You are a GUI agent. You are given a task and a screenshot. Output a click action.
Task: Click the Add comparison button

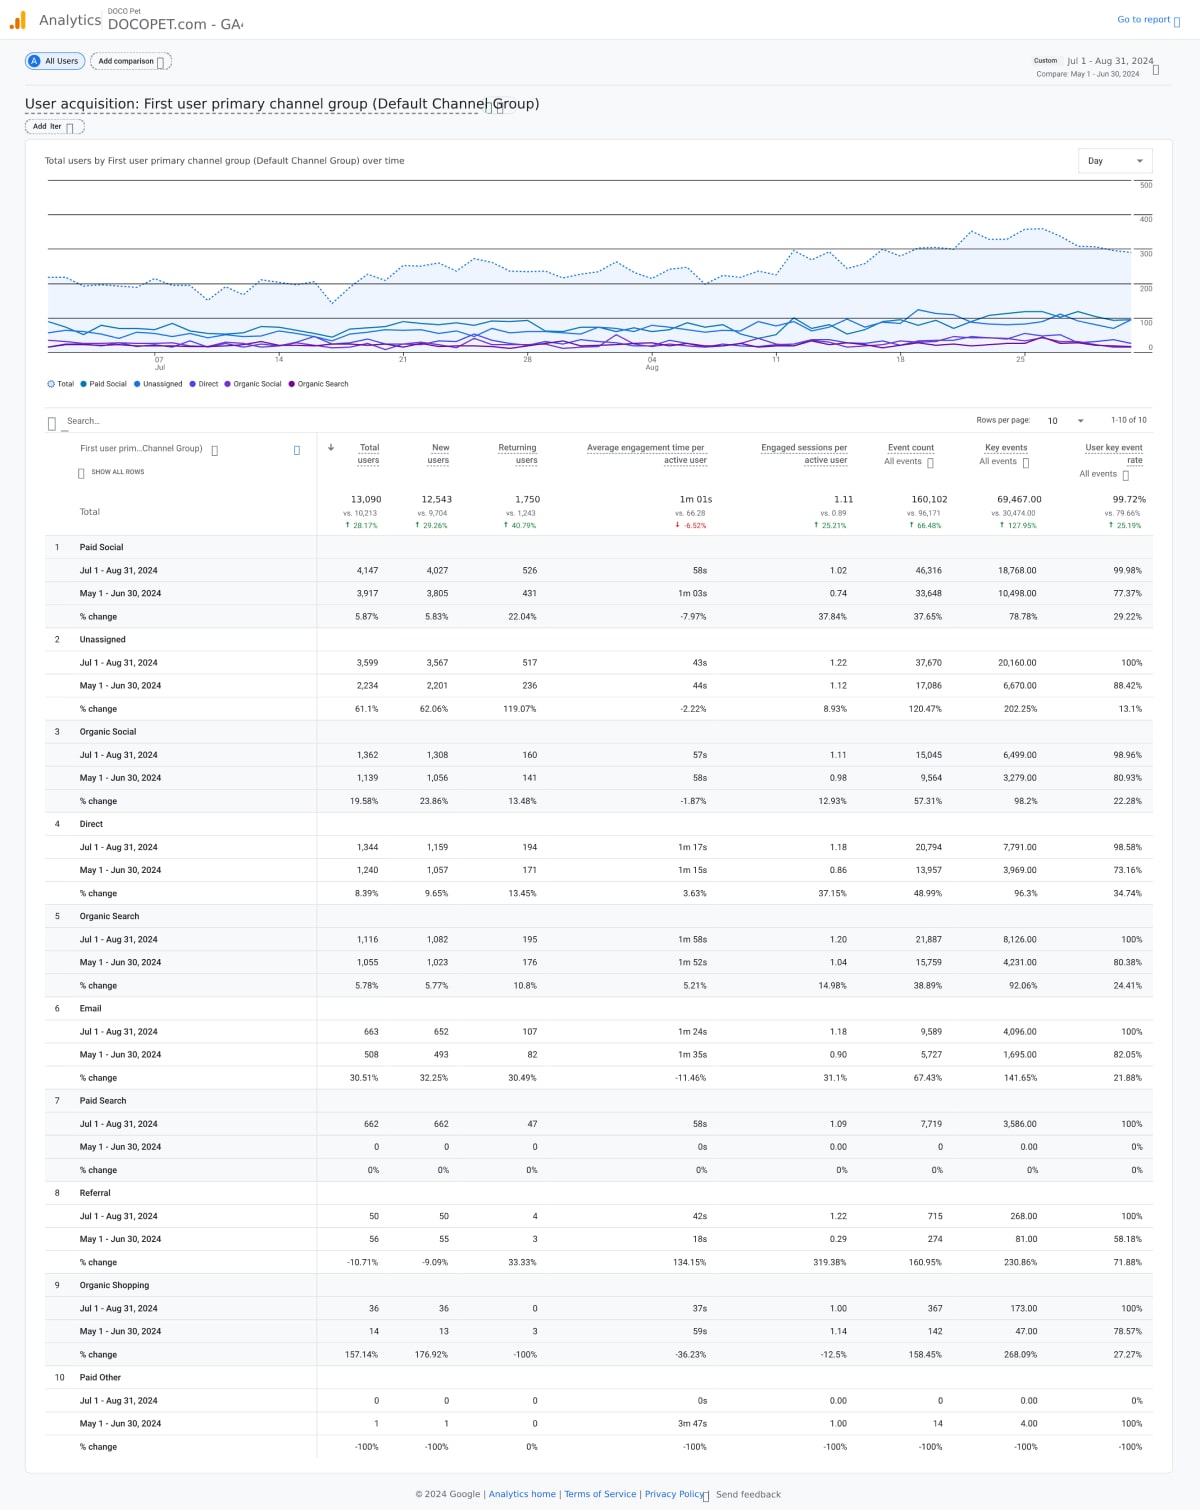[131, 61]
